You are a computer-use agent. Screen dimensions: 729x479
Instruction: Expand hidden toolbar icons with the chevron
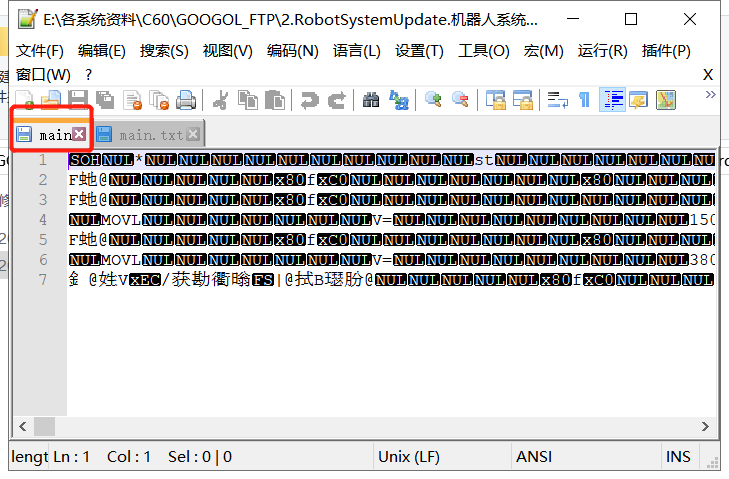click(x=710, y=95)
